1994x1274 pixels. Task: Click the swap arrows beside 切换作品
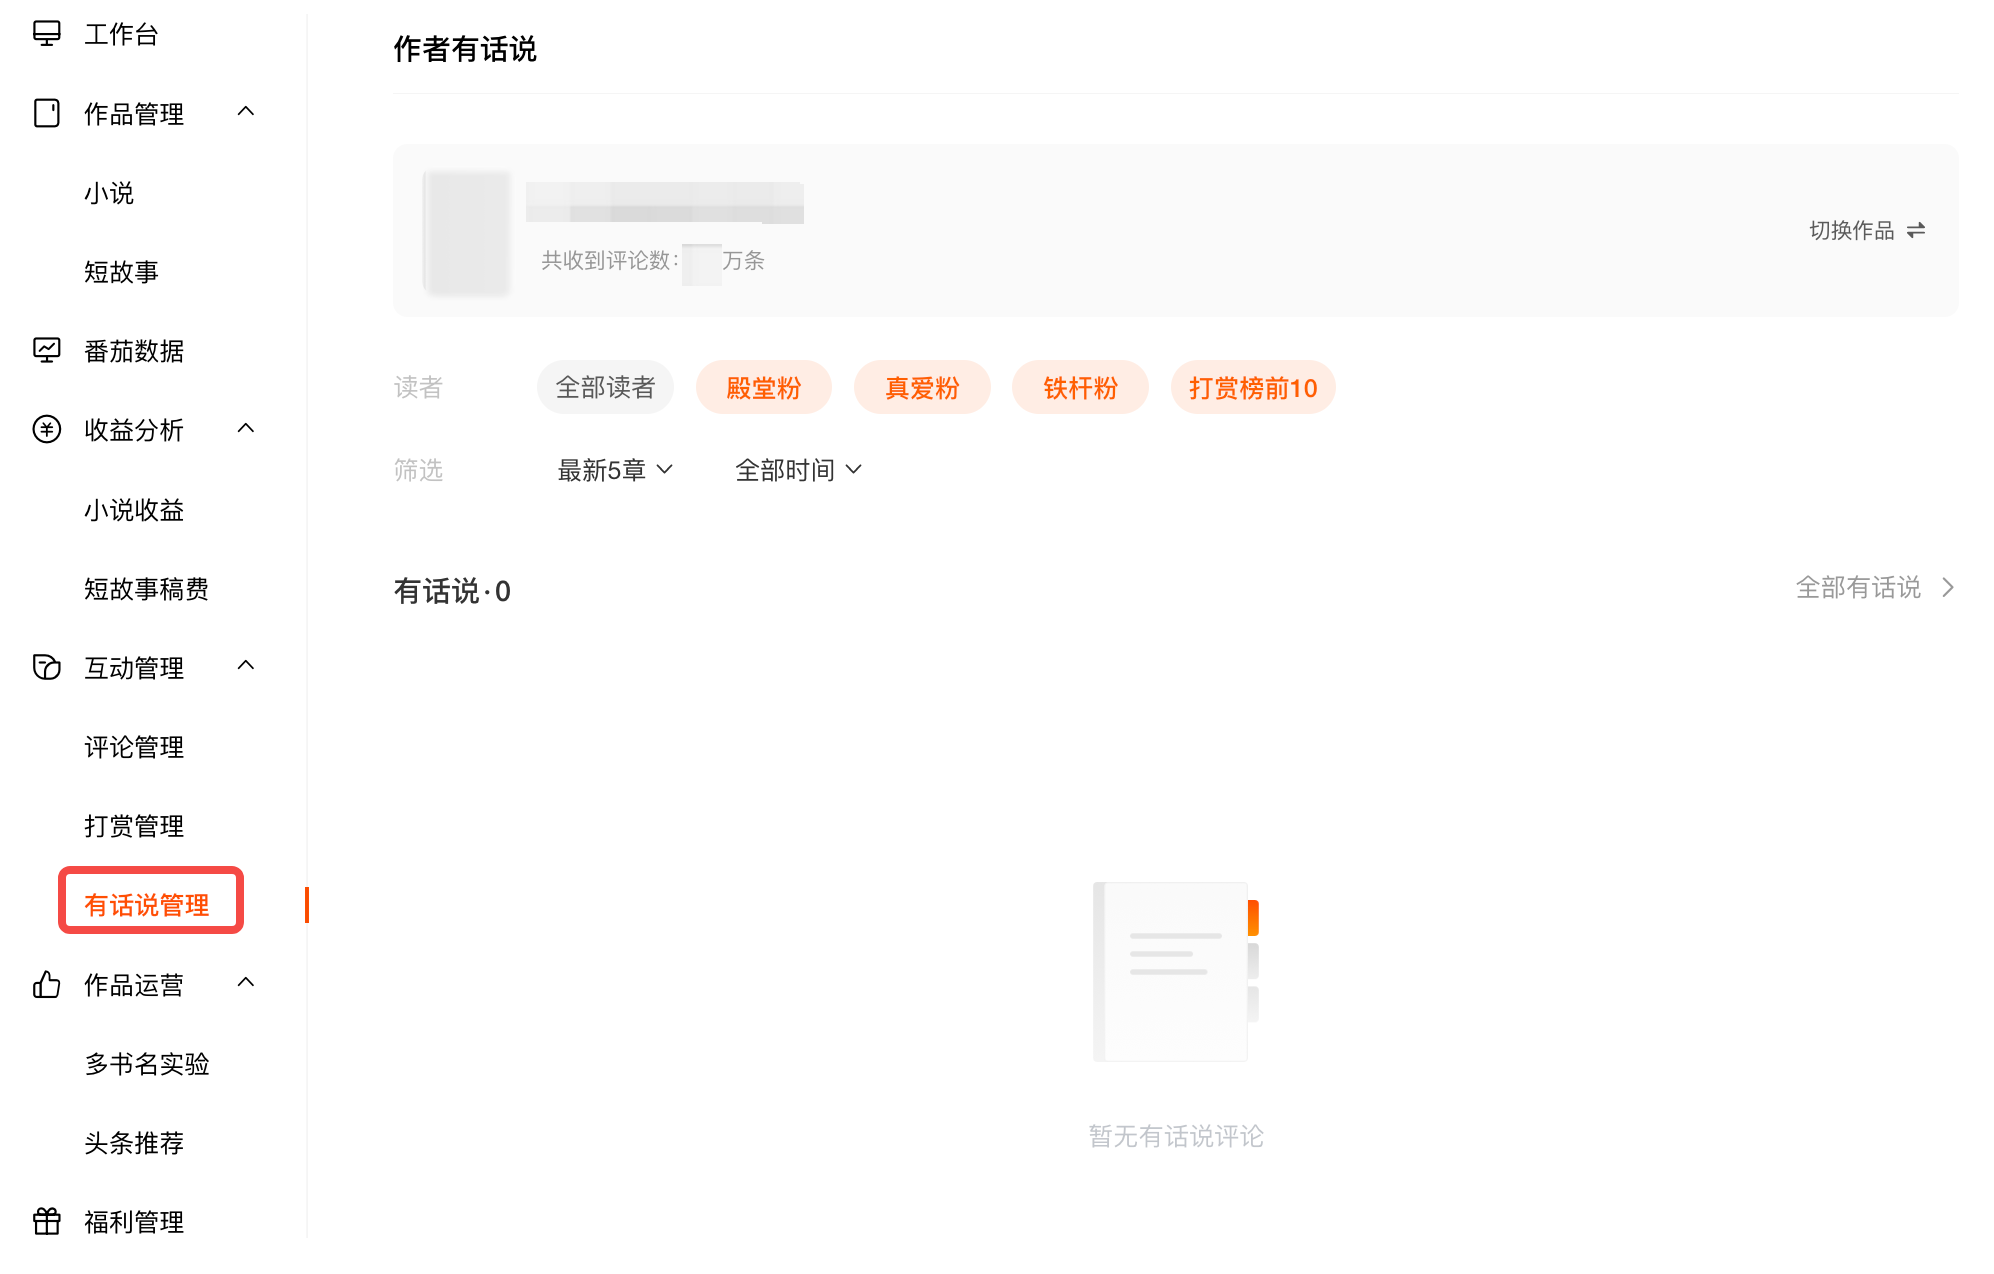pyautogui.click(x=1916, y=230)
